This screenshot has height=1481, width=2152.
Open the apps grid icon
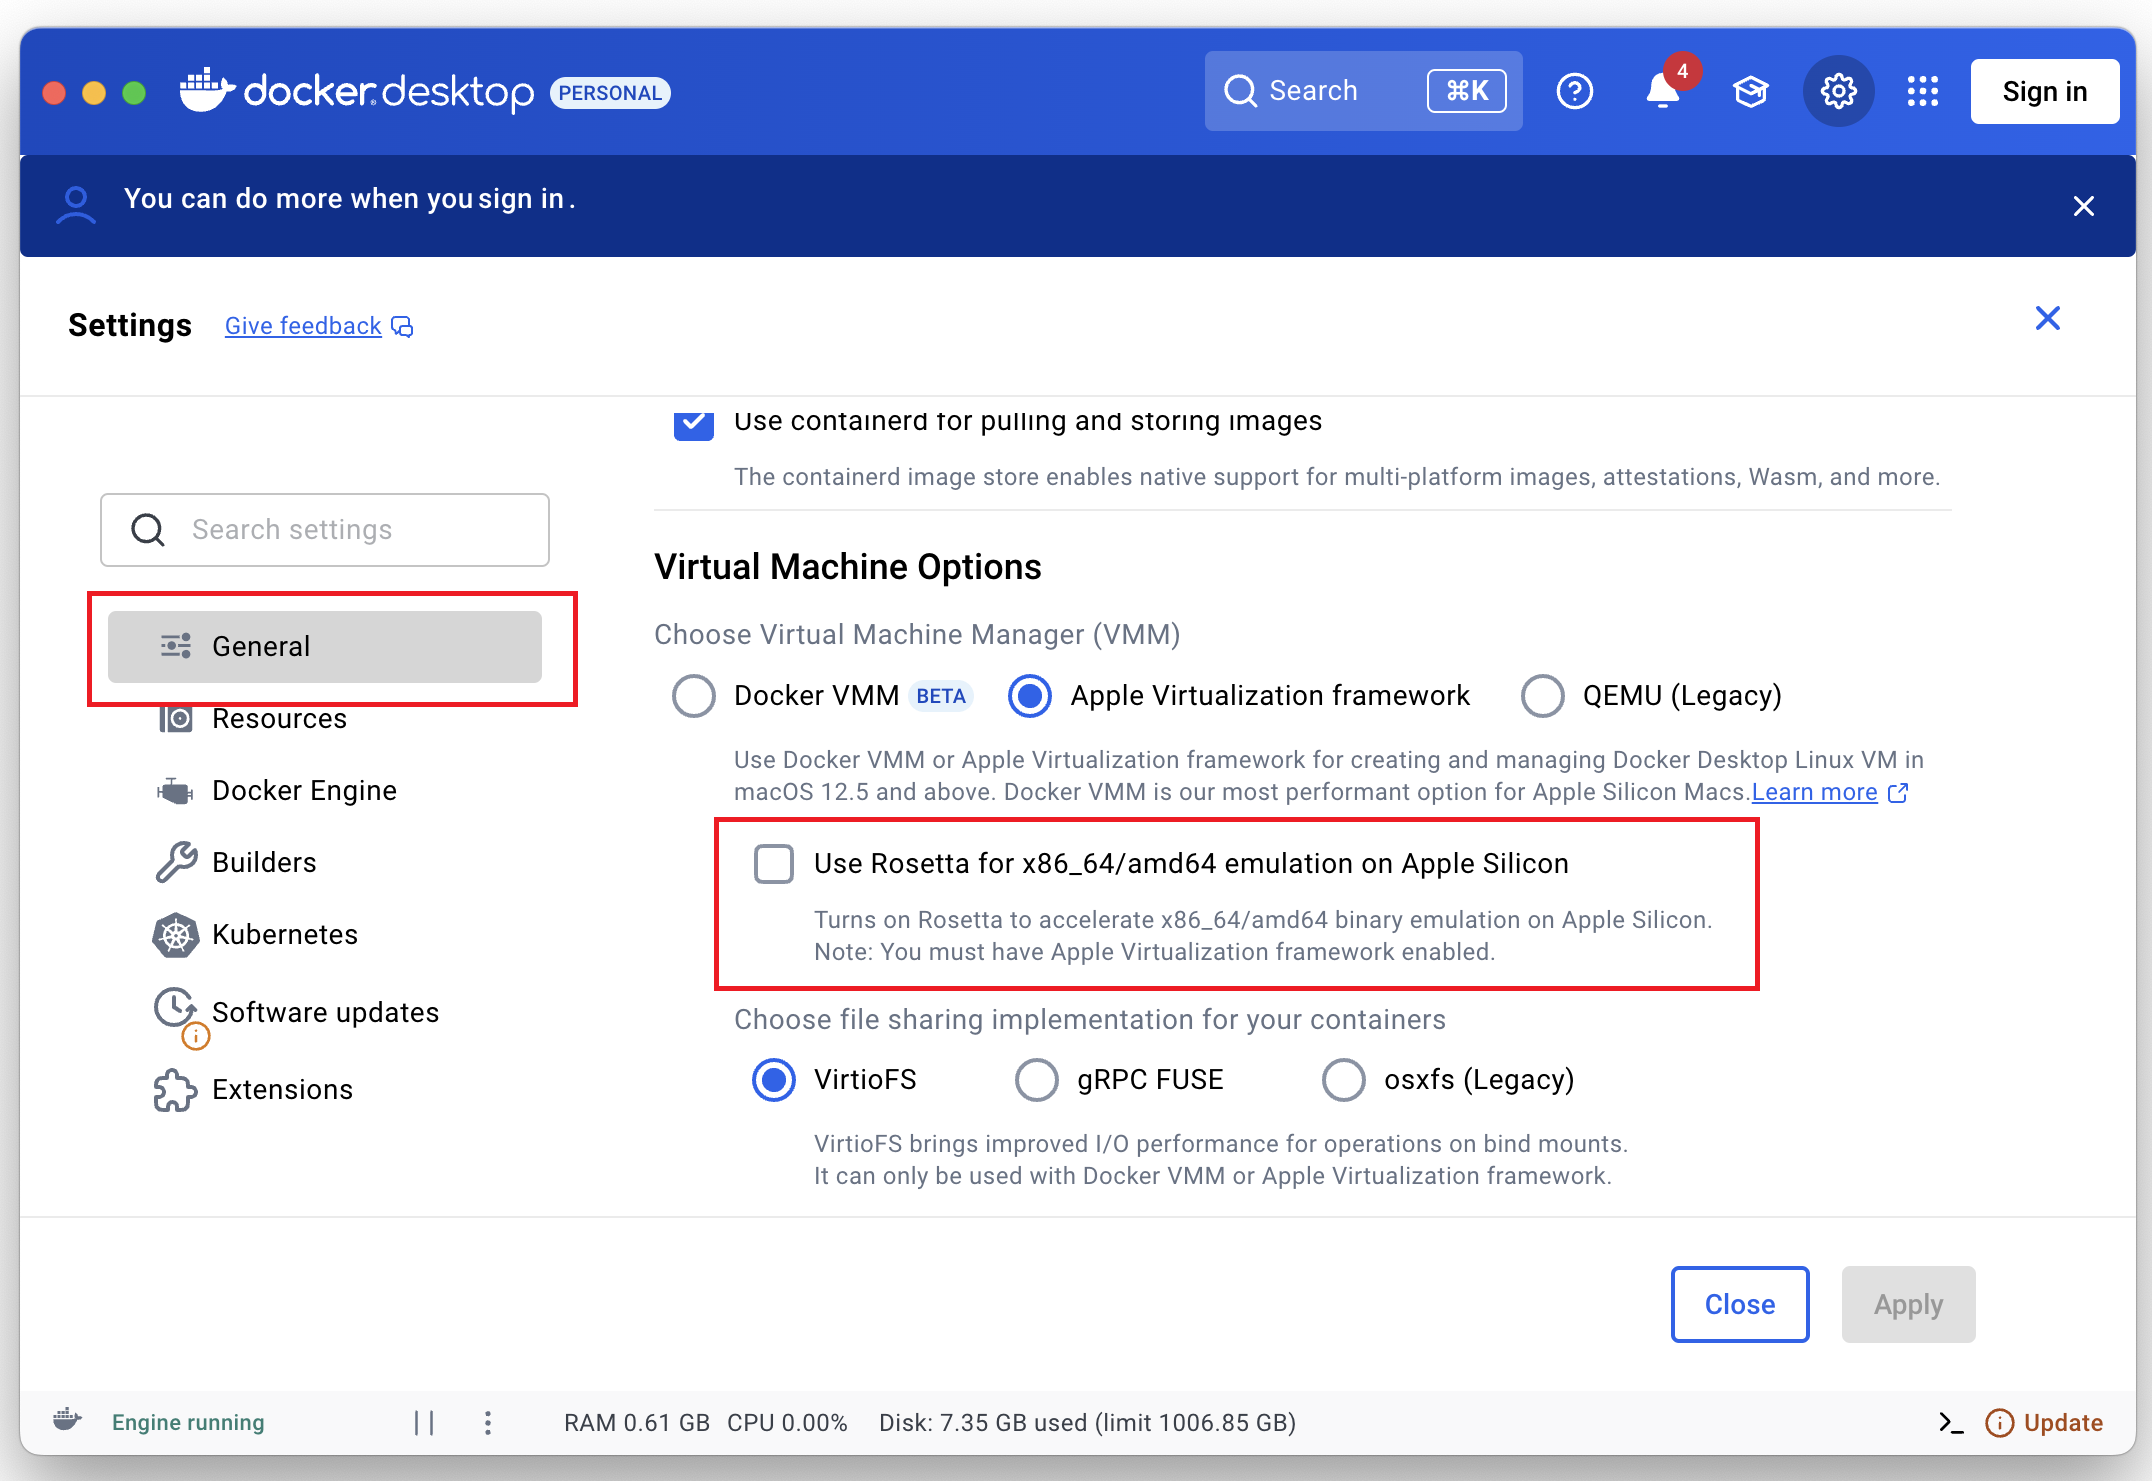1922,91
